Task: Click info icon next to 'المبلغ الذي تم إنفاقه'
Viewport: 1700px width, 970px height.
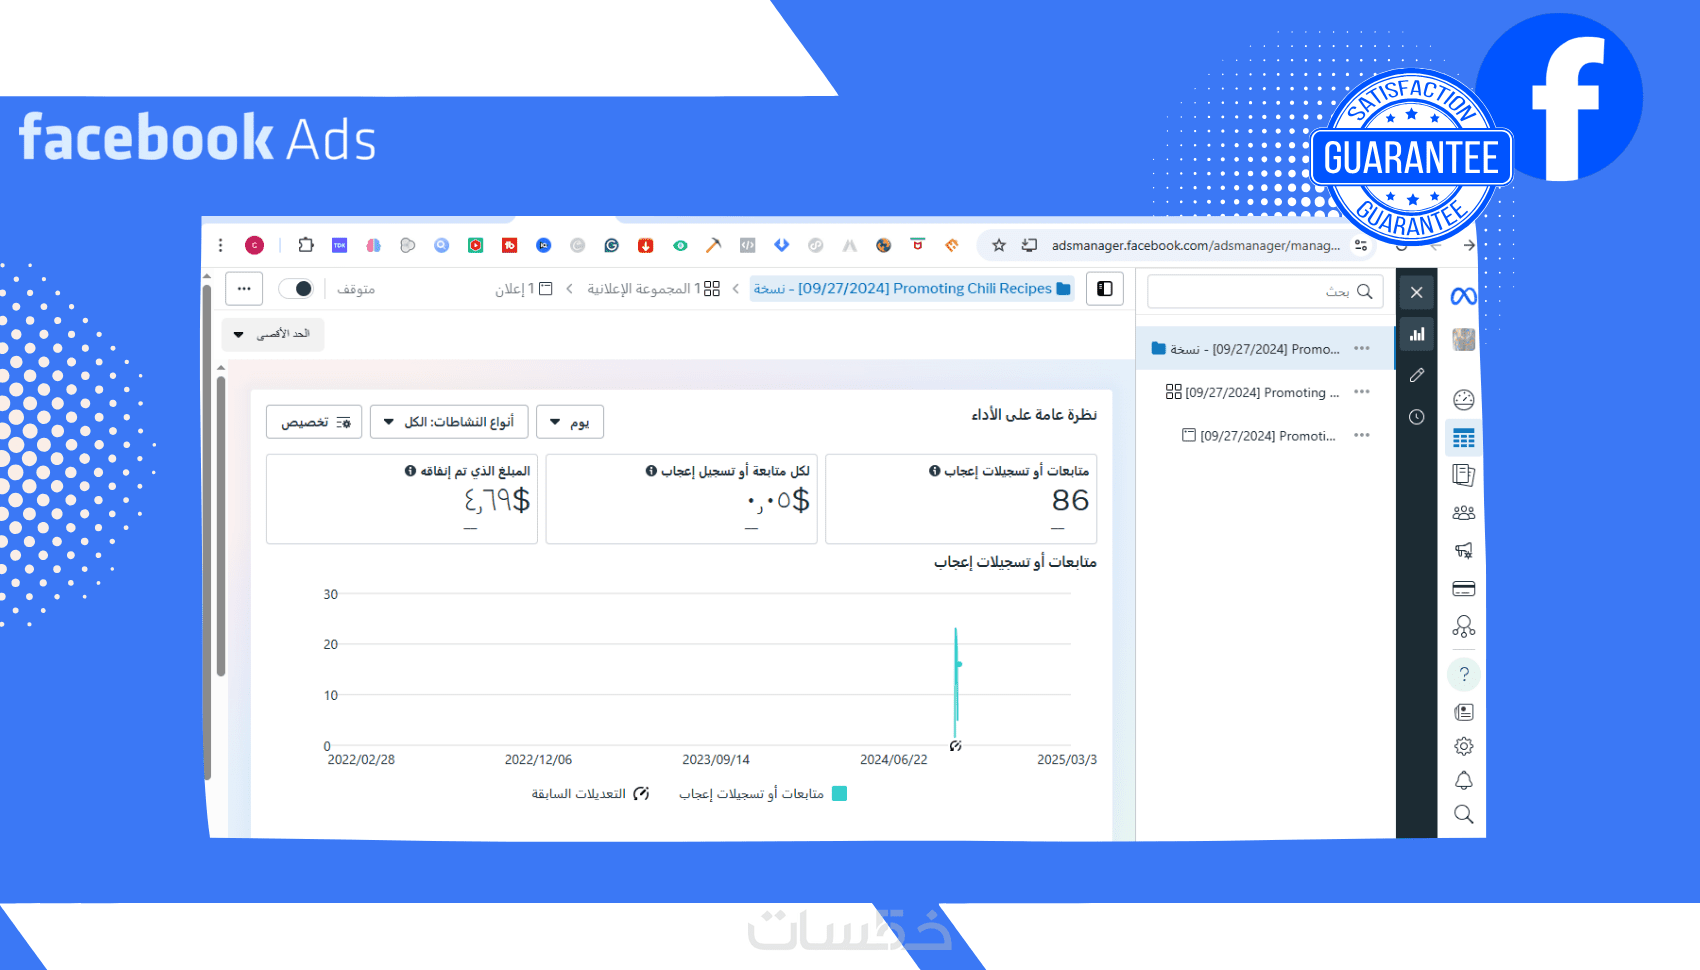Action: (x=410, y=471)
